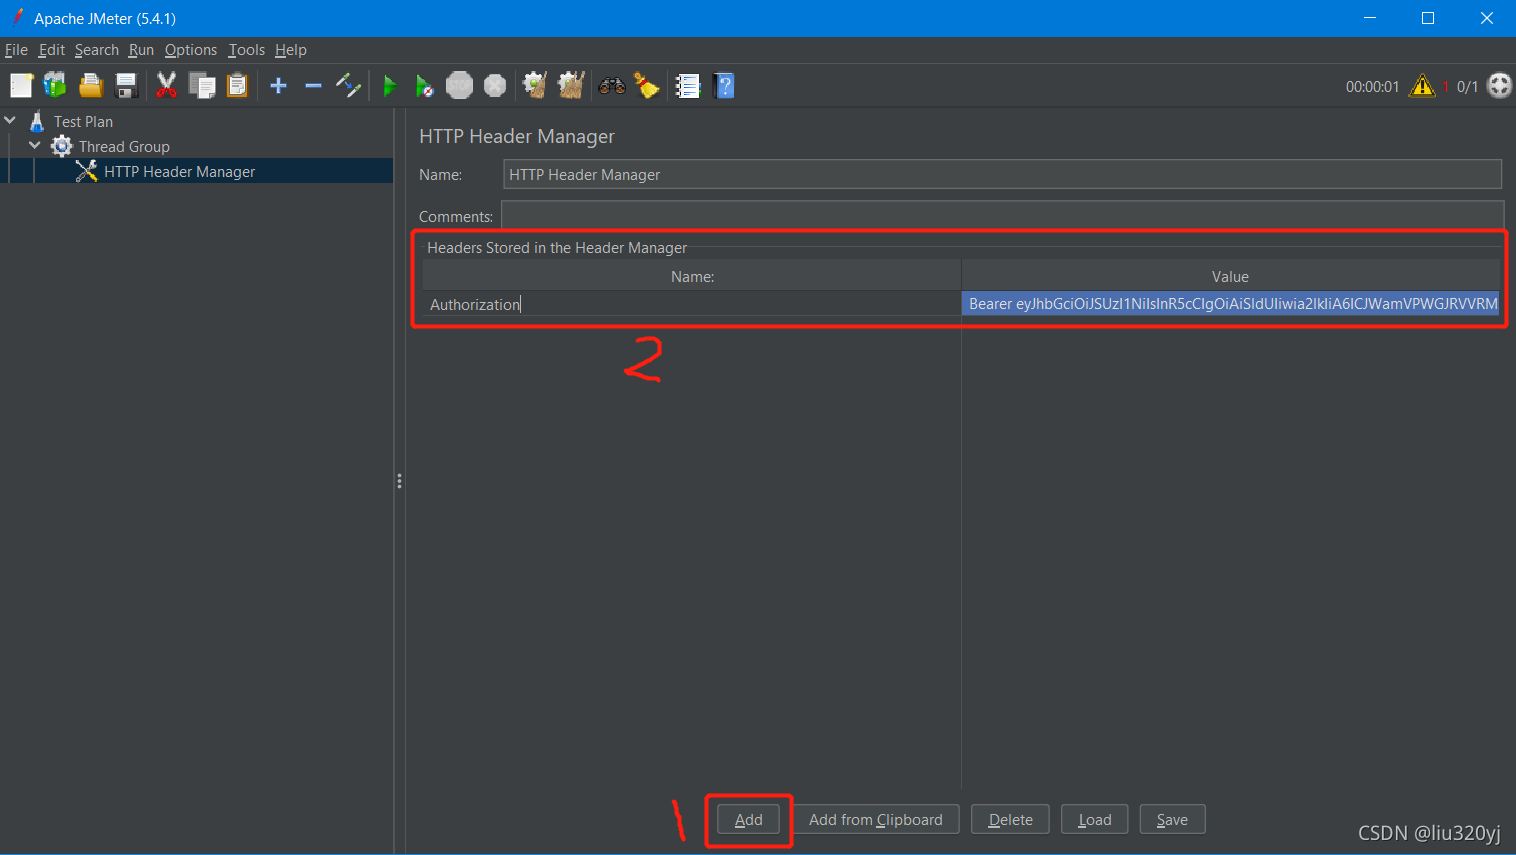Clear results via single broom icon
The image size is (1516, 855).
536,86
